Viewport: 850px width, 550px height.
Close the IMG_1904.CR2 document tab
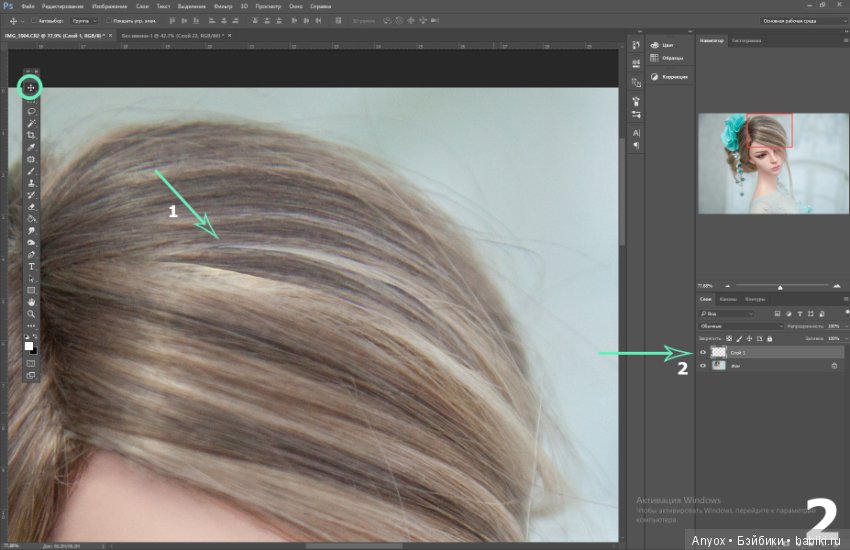coord(110,36)
